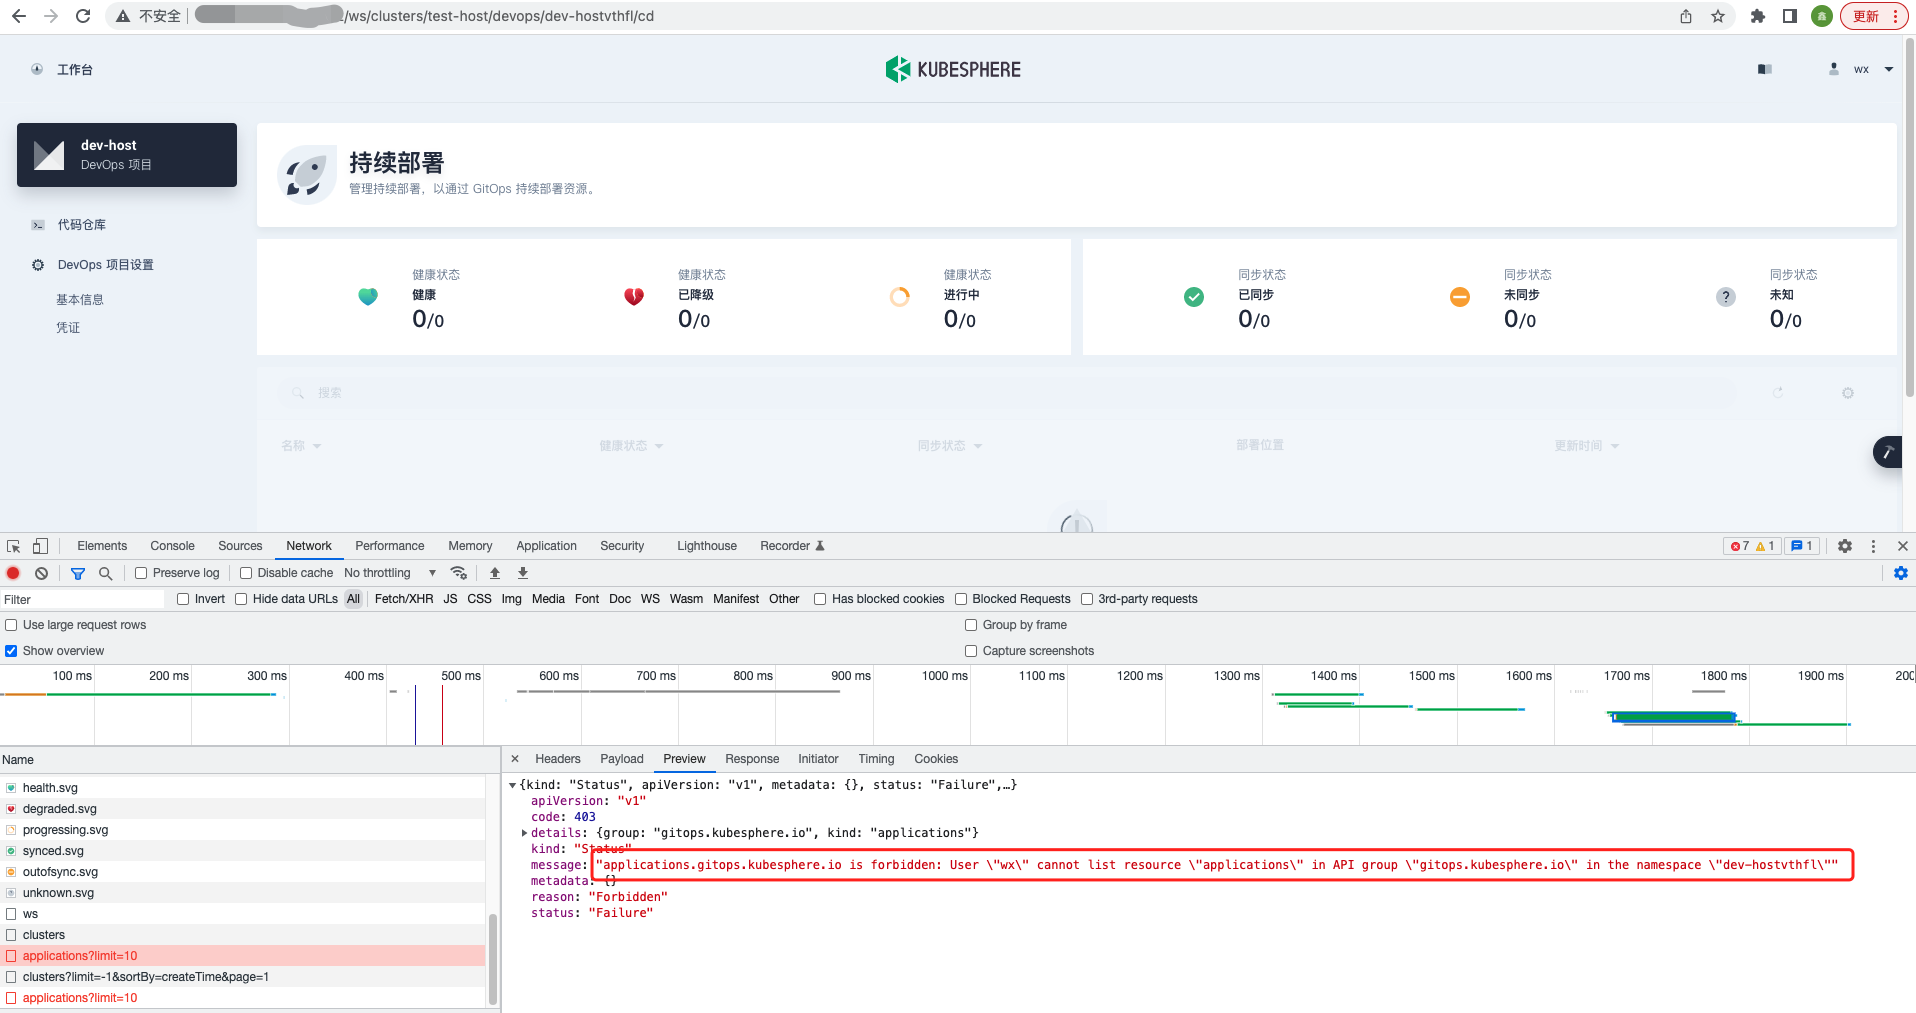The image size is (1916, 1013).
Task: Expand the details JSON object
Action: click(525, 833)
